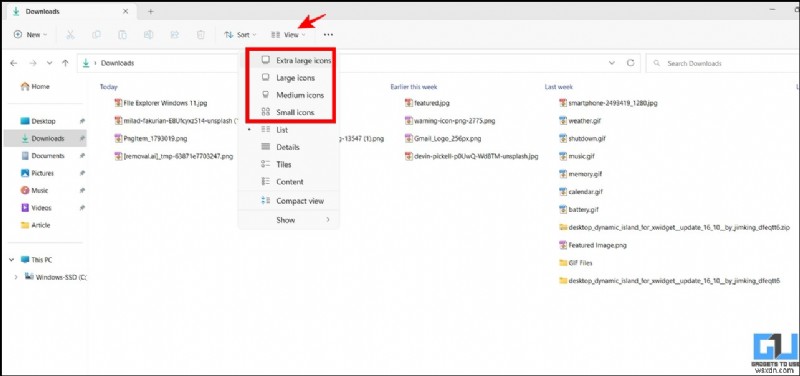This screenshot has width=800, height=376.
Task: Click the Paste clipboard icon
Action: [122, 35]
